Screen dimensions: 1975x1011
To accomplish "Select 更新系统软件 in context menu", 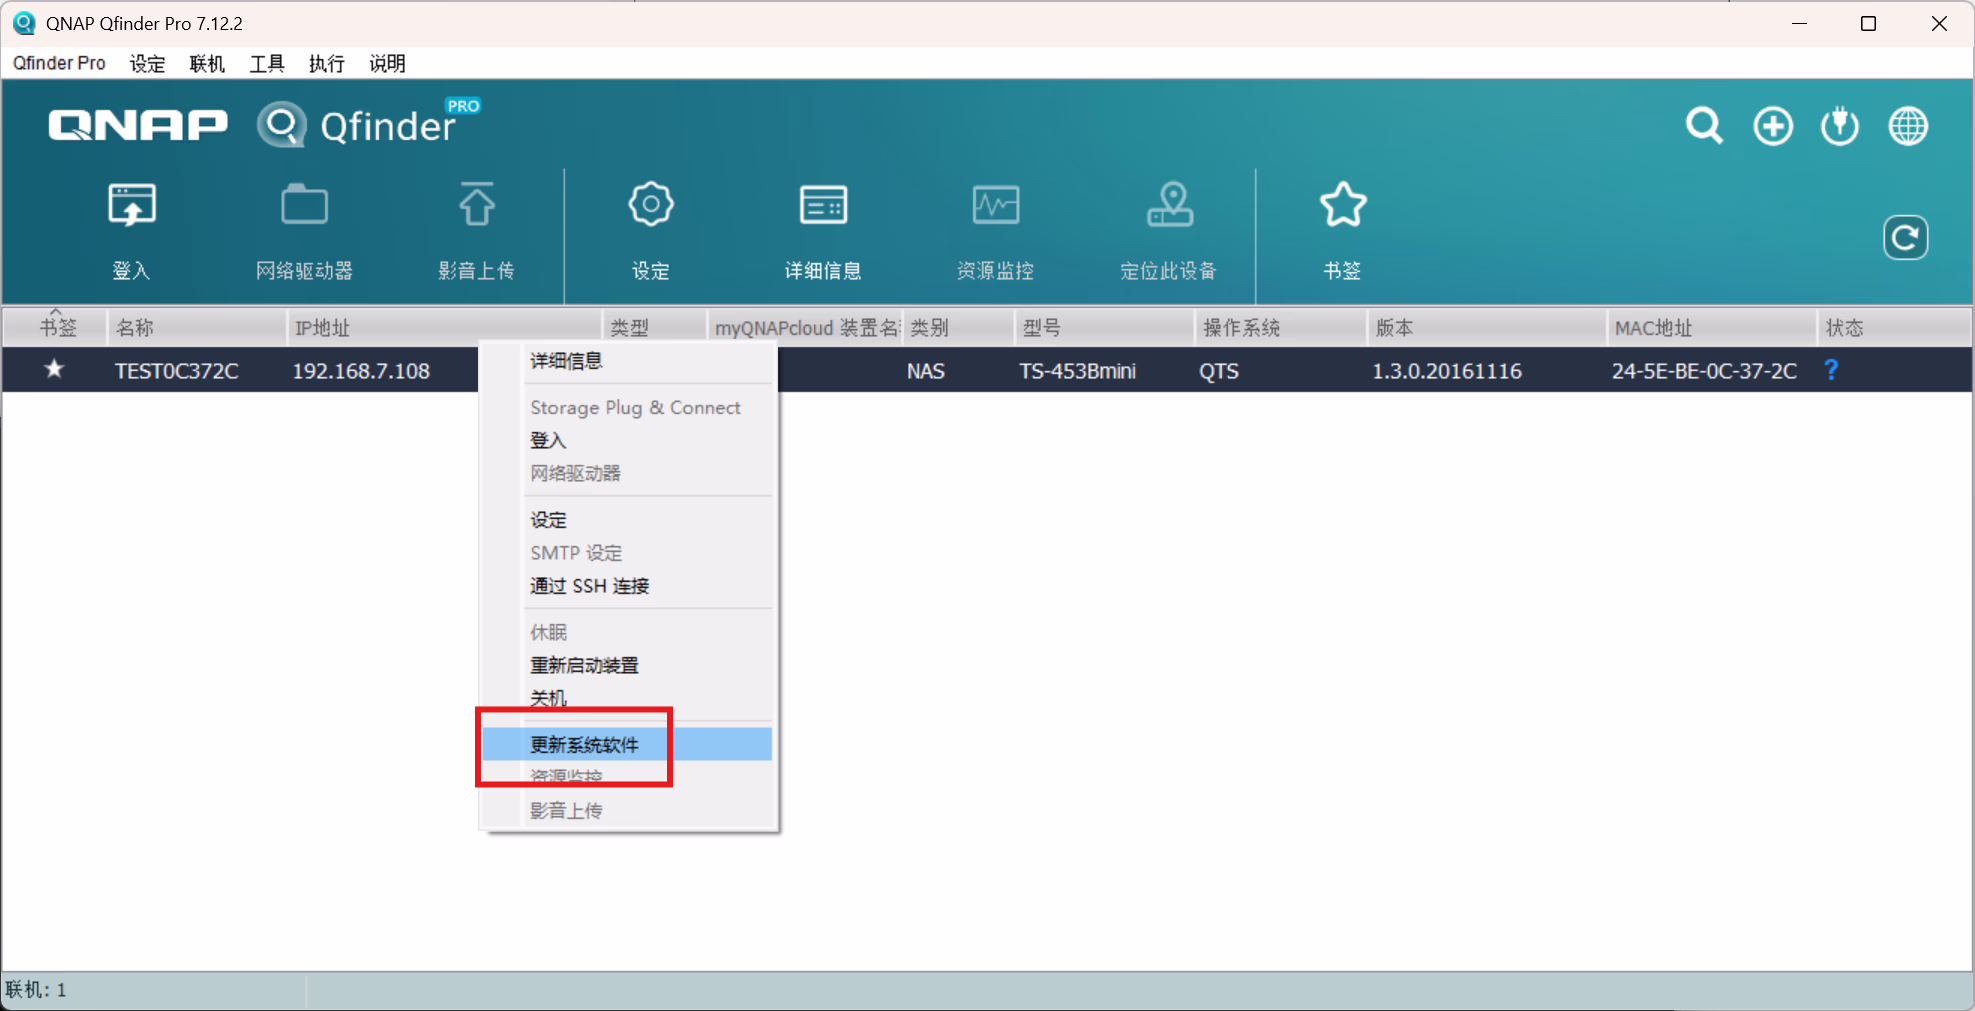I will coord(584,744).
